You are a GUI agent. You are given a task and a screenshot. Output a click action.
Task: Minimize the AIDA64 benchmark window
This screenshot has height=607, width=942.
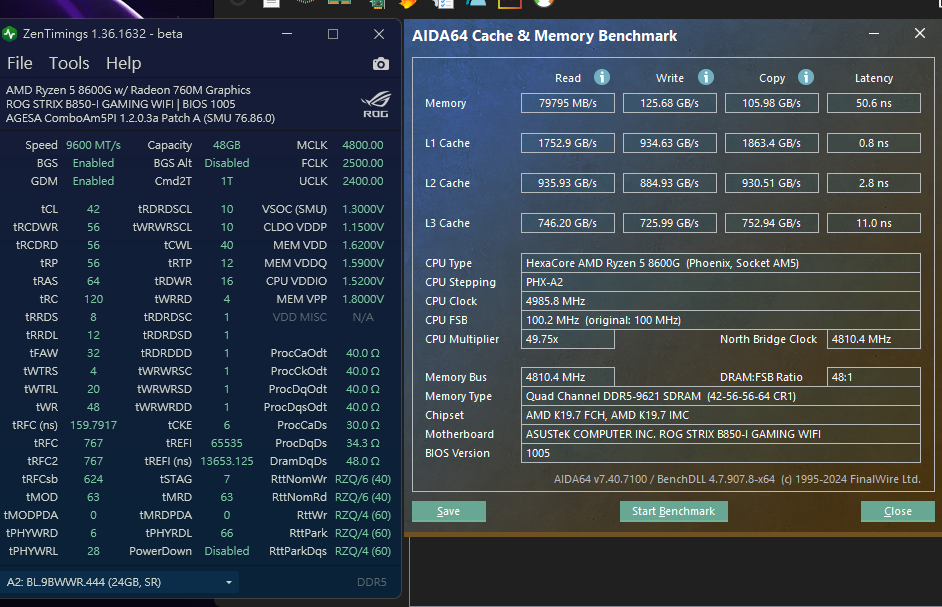pos(874,34)
